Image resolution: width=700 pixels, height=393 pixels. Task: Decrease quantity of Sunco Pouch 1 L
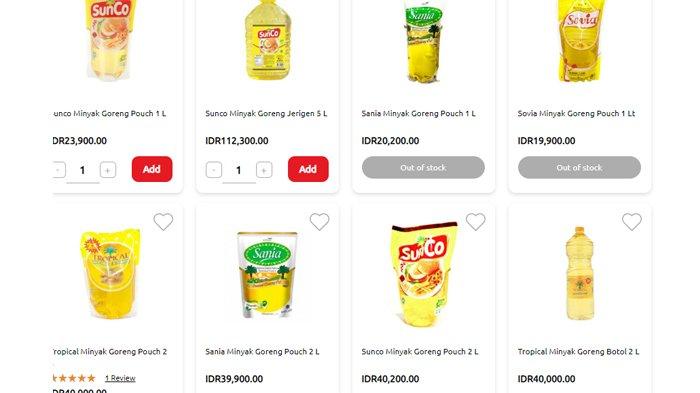coord(58,170)
